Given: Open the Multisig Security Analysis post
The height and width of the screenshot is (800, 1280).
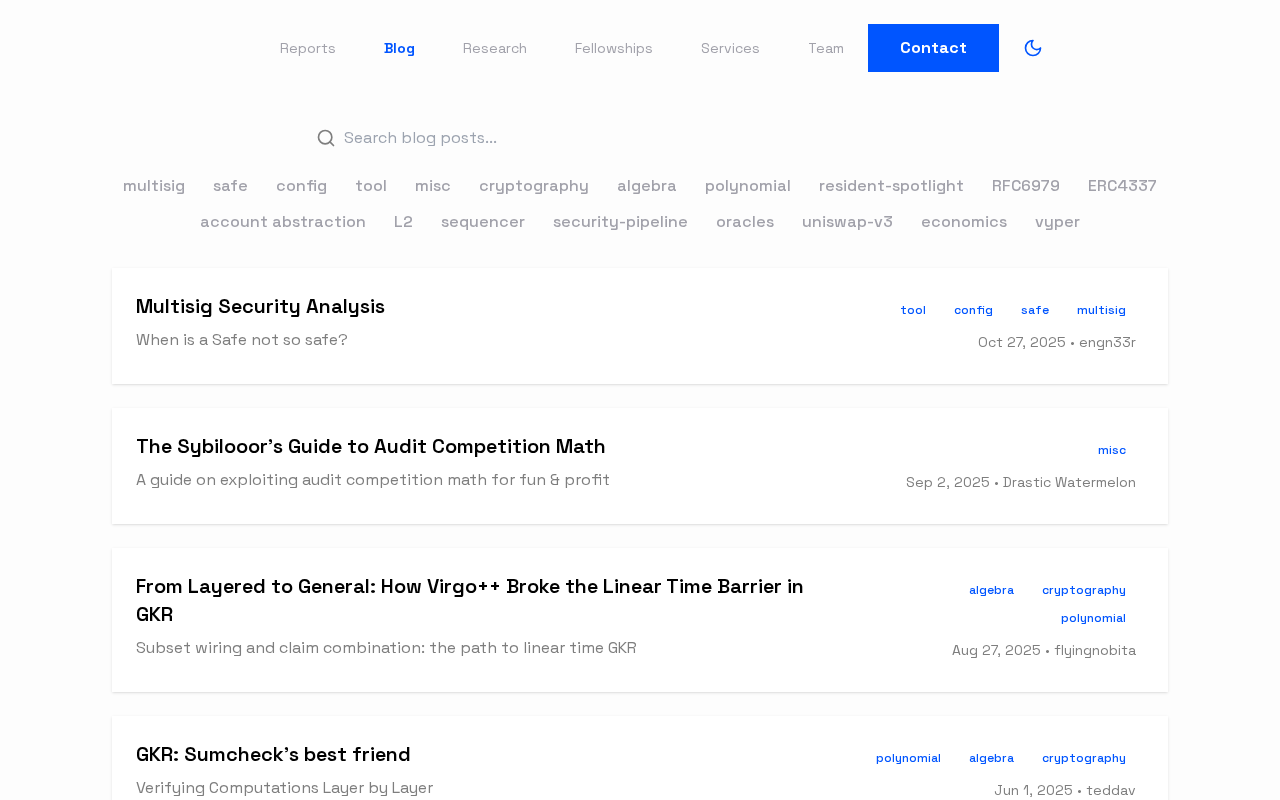Looking at the screenshot, I should [x=260, y=307].
